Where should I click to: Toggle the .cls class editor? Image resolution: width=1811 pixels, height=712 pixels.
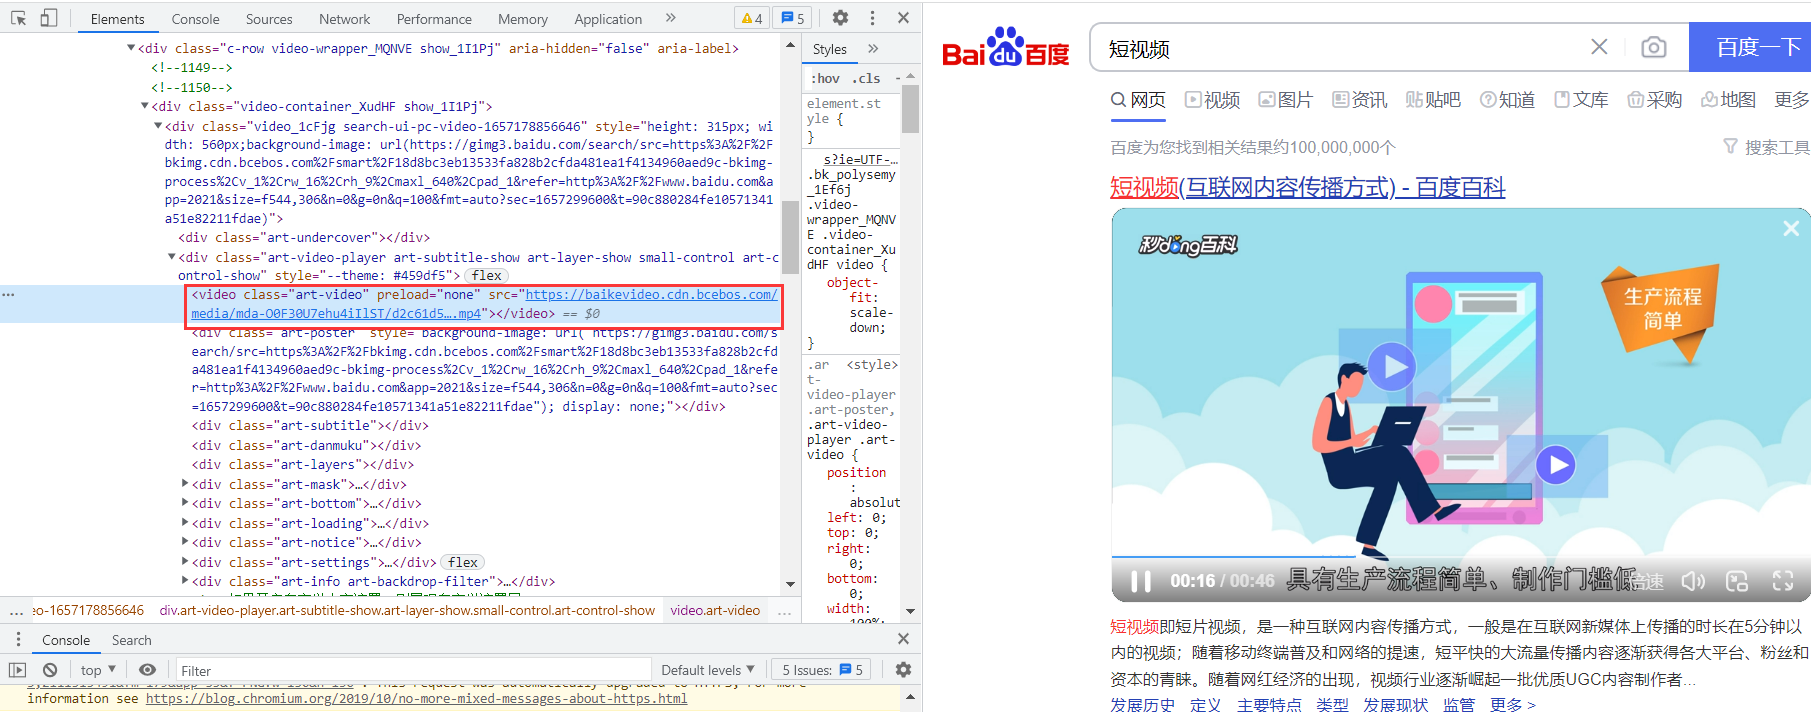coord(866,78)
